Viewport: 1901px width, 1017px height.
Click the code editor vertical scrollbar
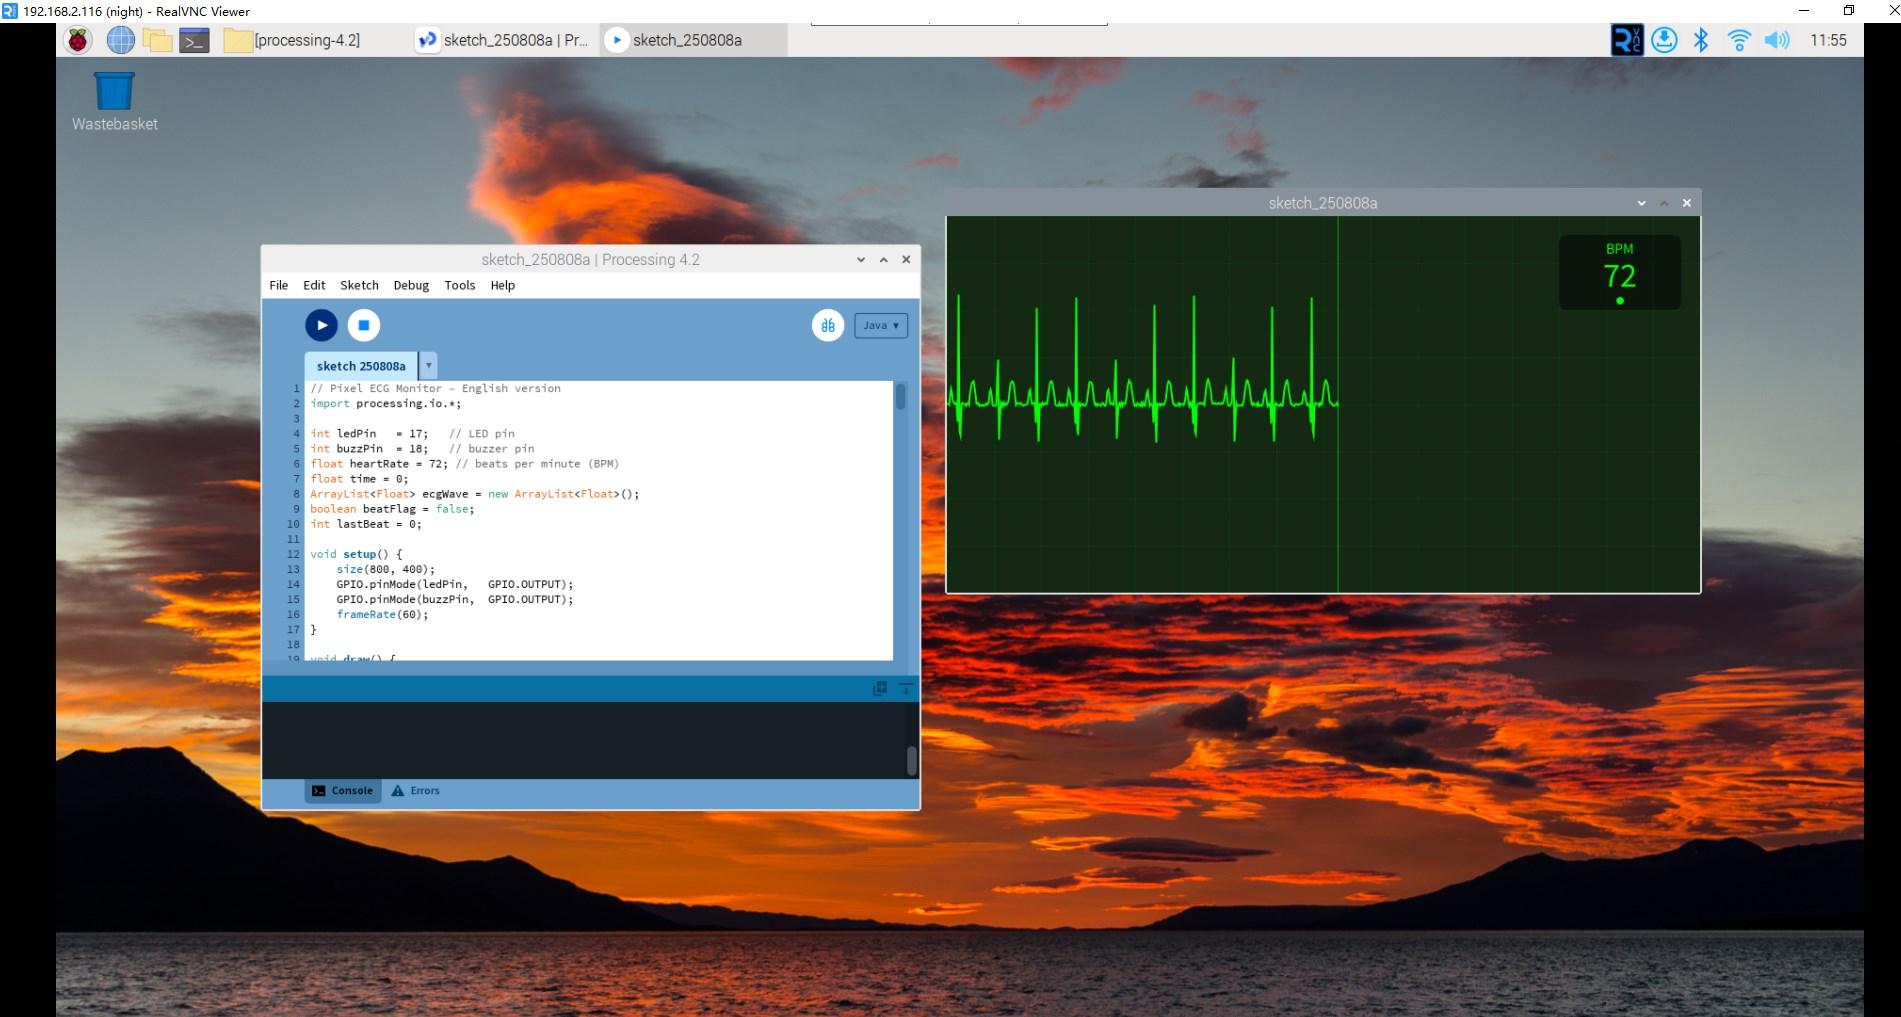coord(901,397)
